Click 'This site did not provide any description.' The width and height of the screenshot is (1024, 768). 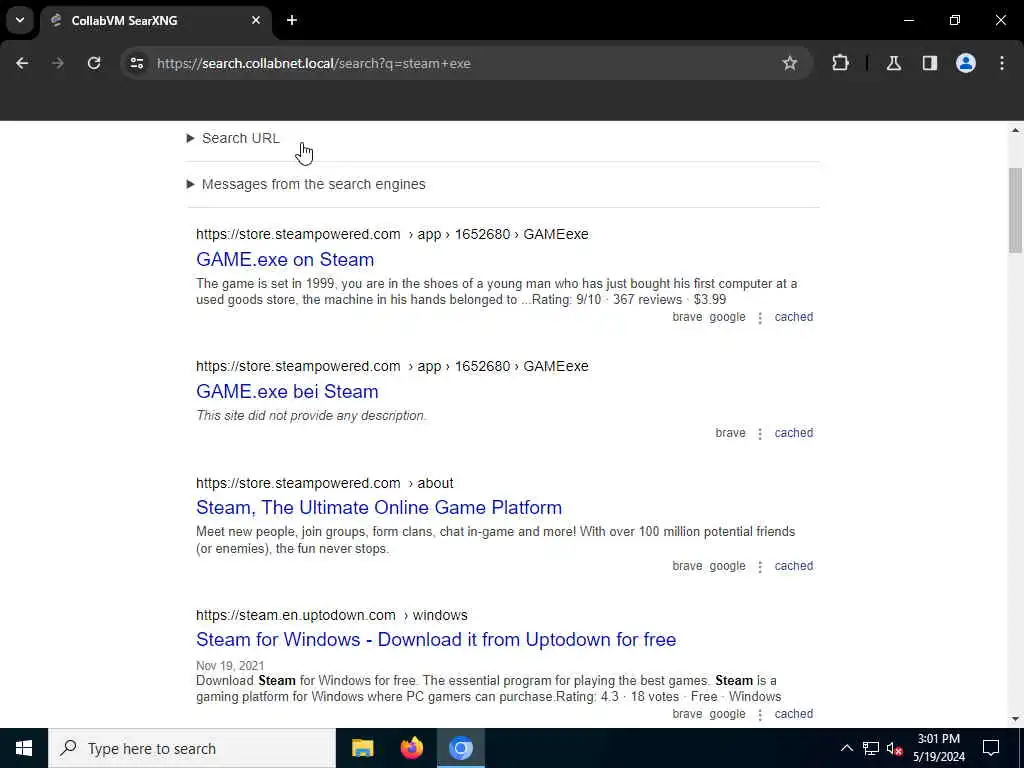311,416
